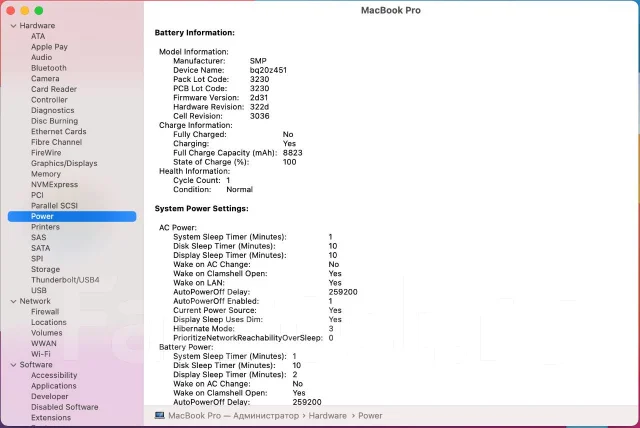This screenshot has height=428, width=640.
Task: Select Wi-Fi entry
Action: (x=40, y=355)
